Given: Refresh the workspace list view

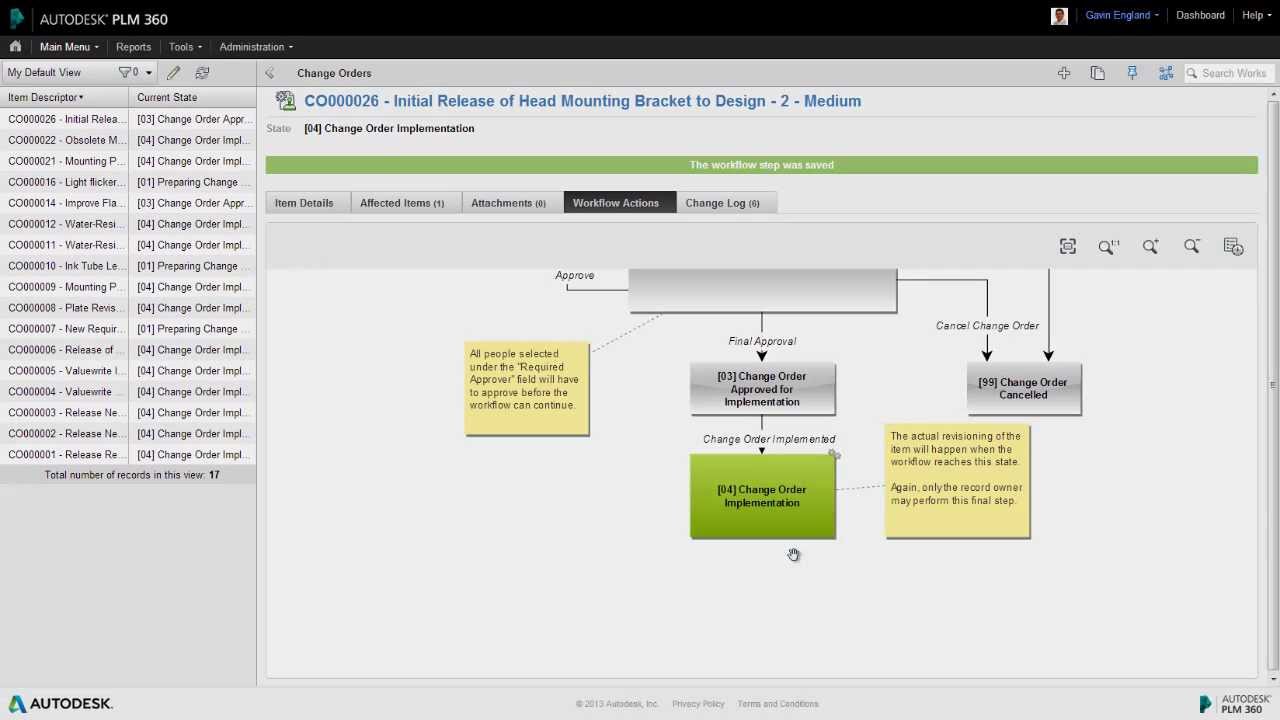Looking at the screenshot, I should pyautogui.click(x=202, y=73).
